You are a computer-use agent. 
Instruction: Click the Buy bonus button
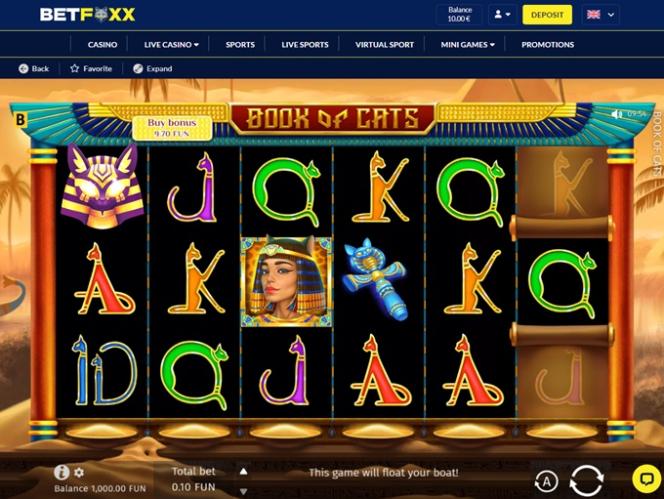click(172, 128)
